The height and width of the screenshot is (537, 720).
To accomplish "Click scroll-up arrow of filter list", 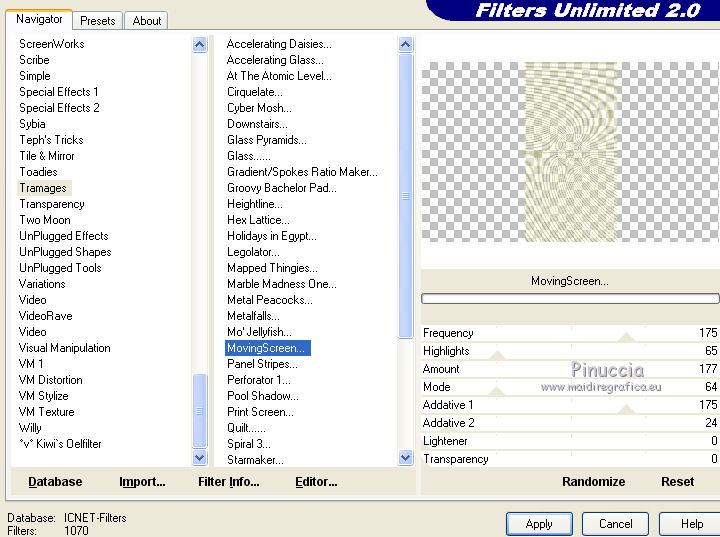I will click(405, 45).
